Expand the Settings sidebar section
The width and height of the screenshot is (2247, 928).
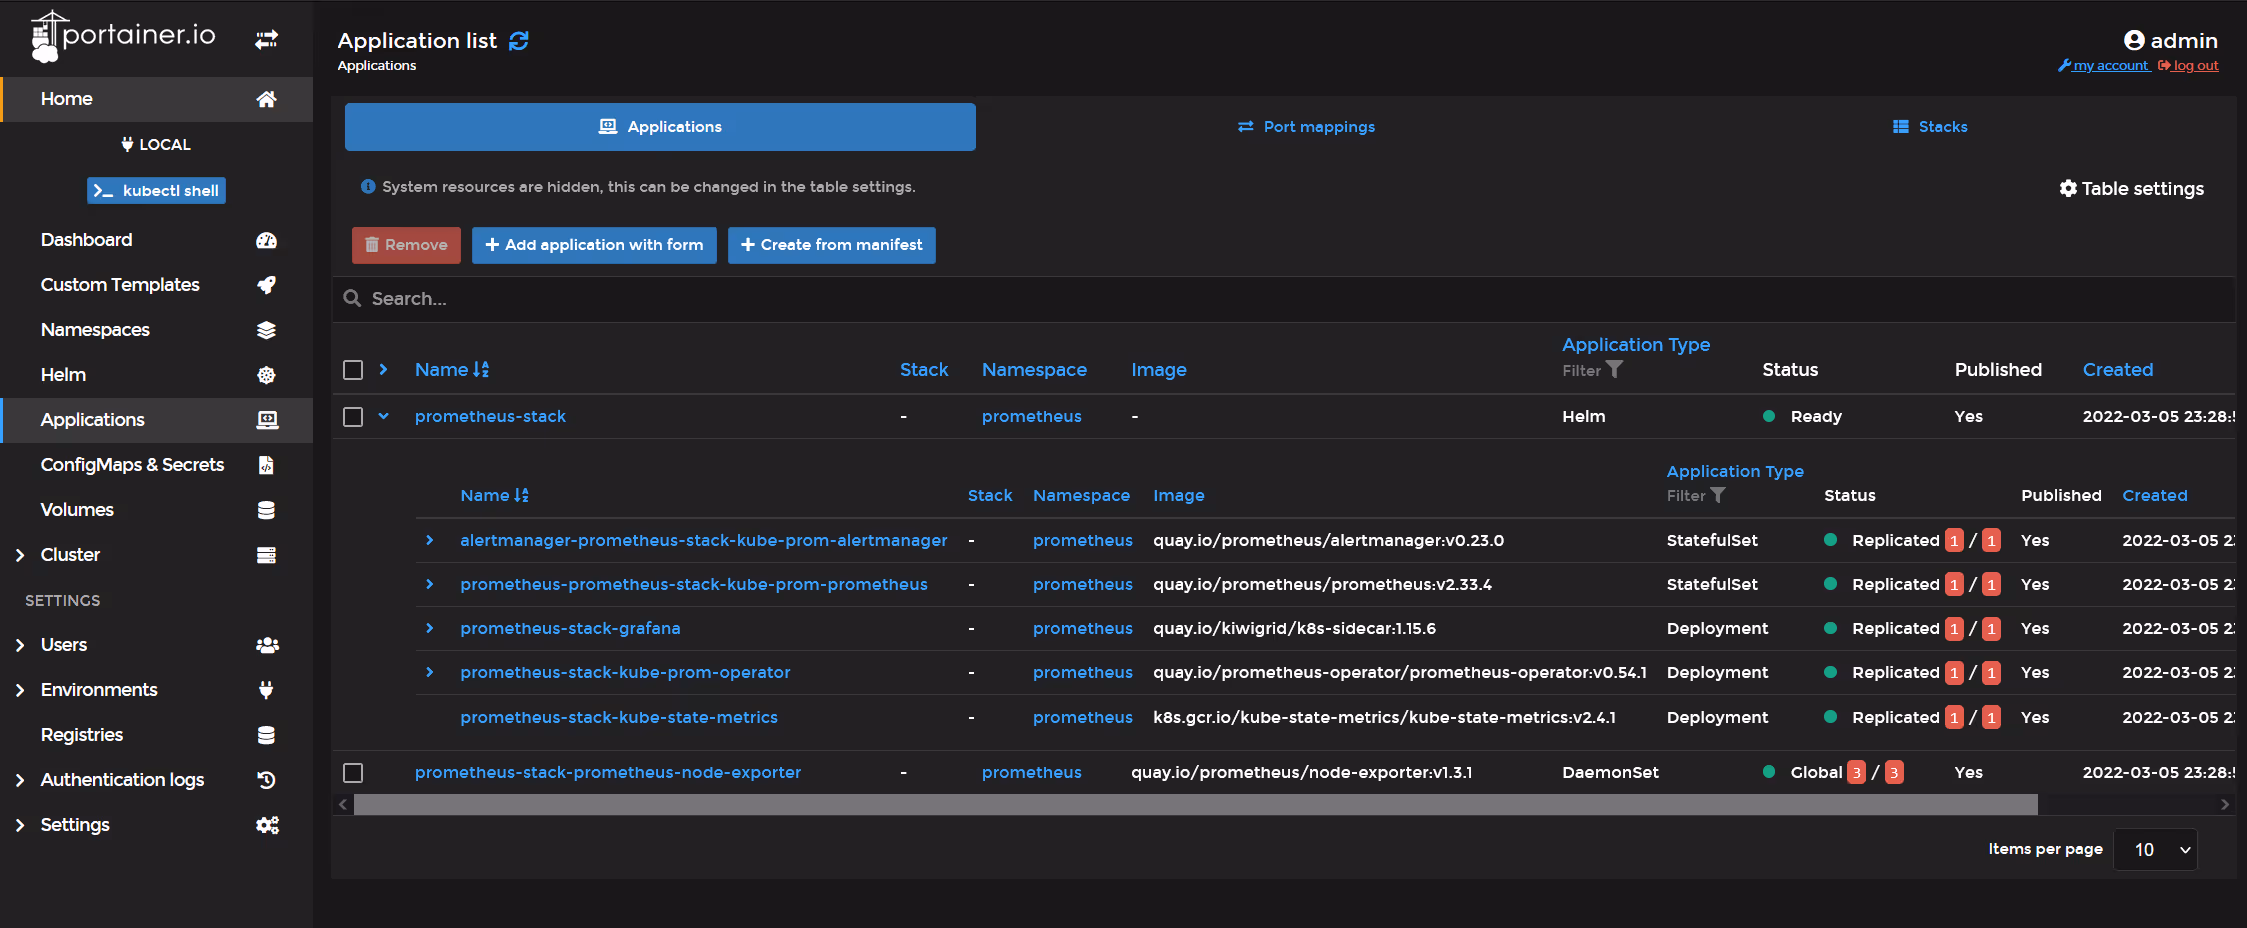click(x=20, y=825)
